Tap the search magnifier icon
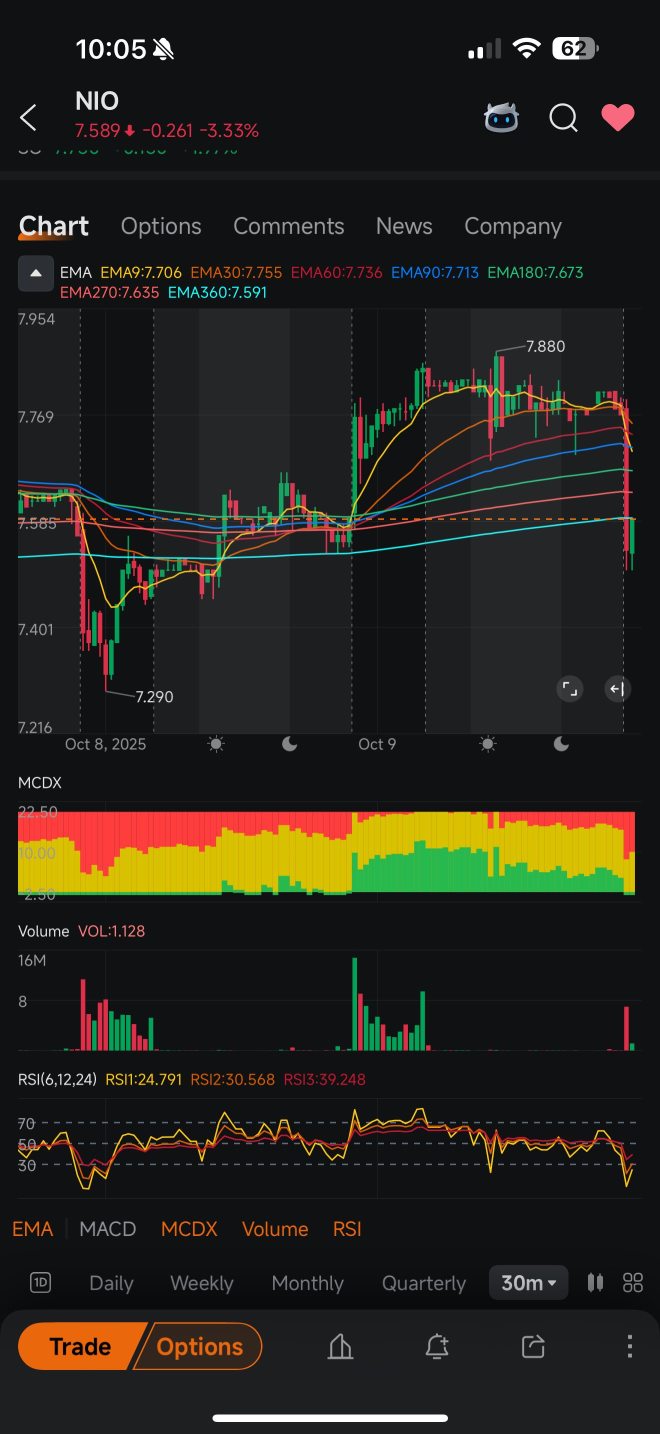Image resolution: width=660 pixels, height=1434 pixels. [x=563, y=118]
